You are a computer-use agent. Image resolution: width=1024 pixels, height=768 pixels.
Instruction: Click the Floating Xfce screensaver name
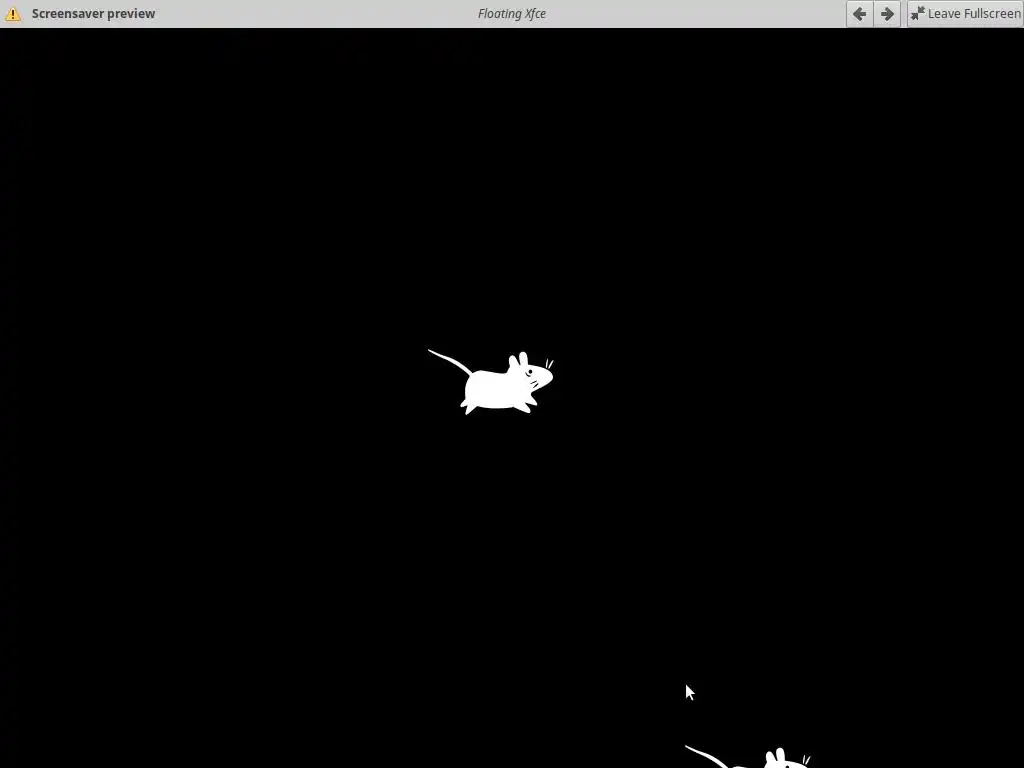click(512, 14)
